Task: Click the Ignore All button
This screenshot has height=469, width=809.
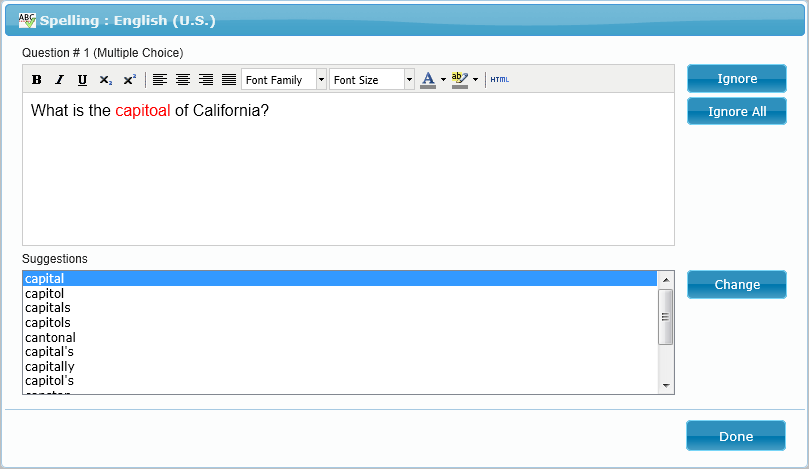Action: click(737, 111)
